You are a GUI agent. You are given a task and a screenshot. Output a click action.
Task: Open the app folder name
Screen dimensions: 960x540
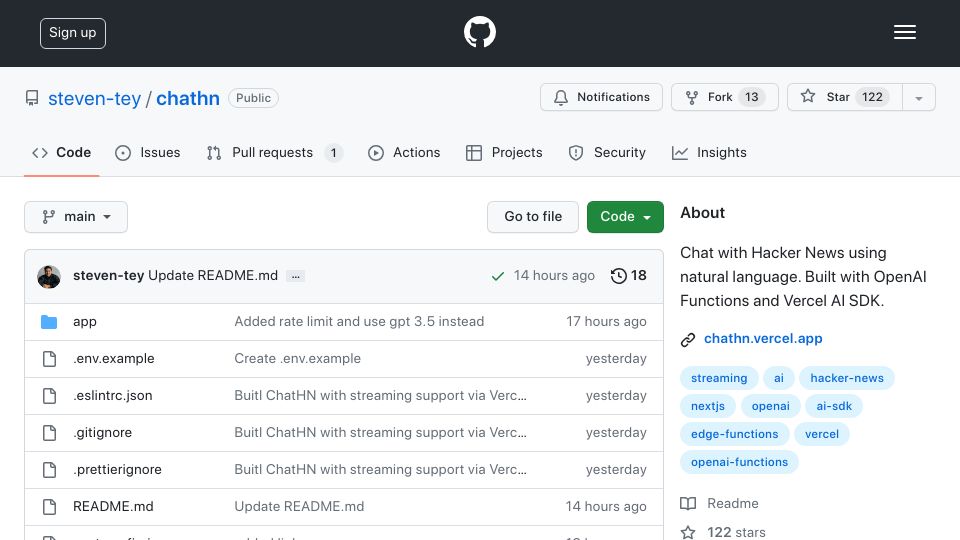coord(84,322)
